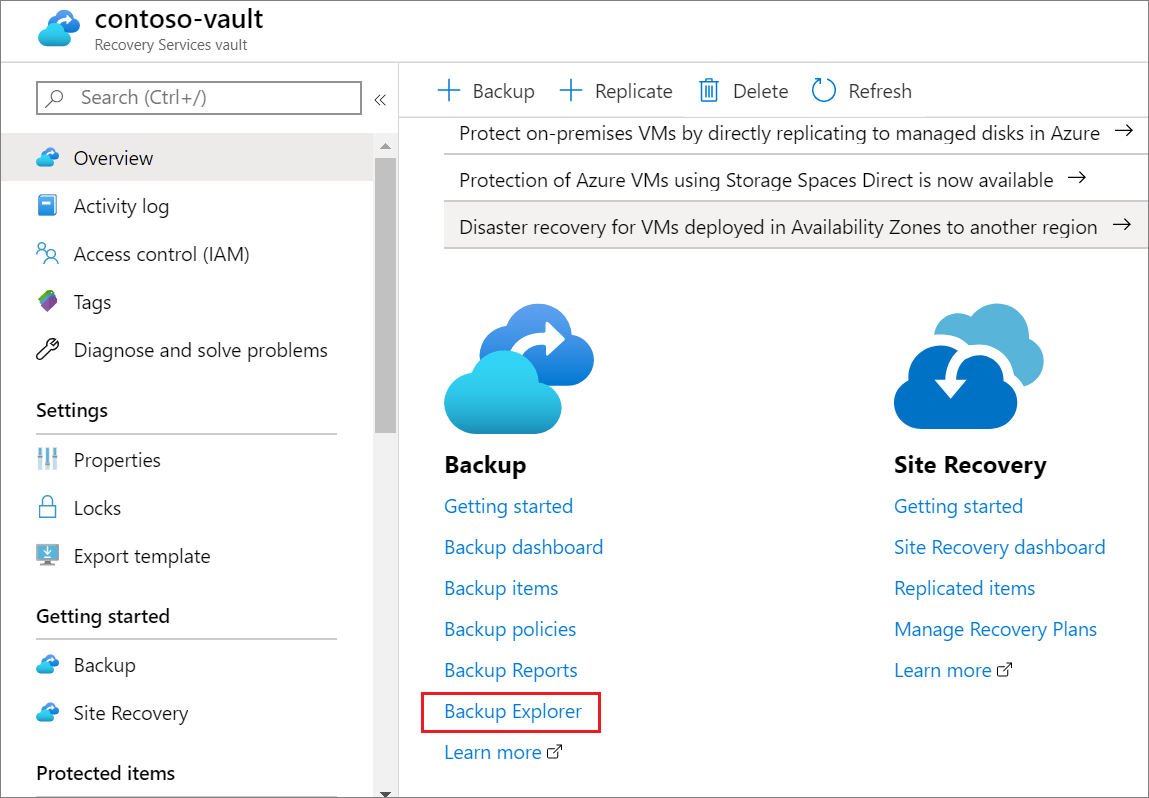Click the vault search box
1149x798 pixels.
tap(198, 97)
